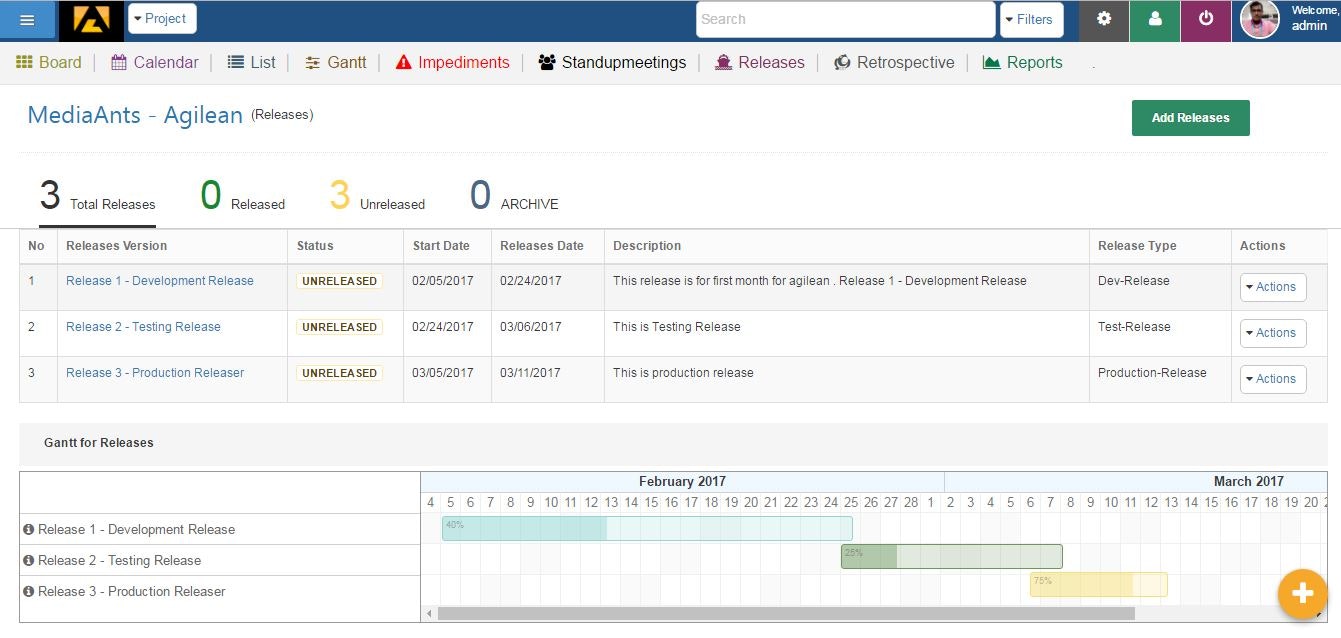Image resolution: width=1341 pixels, height=638 pixels.
Task: Click info icon beside Release 3 in Gantt
Action: [29, 591]
